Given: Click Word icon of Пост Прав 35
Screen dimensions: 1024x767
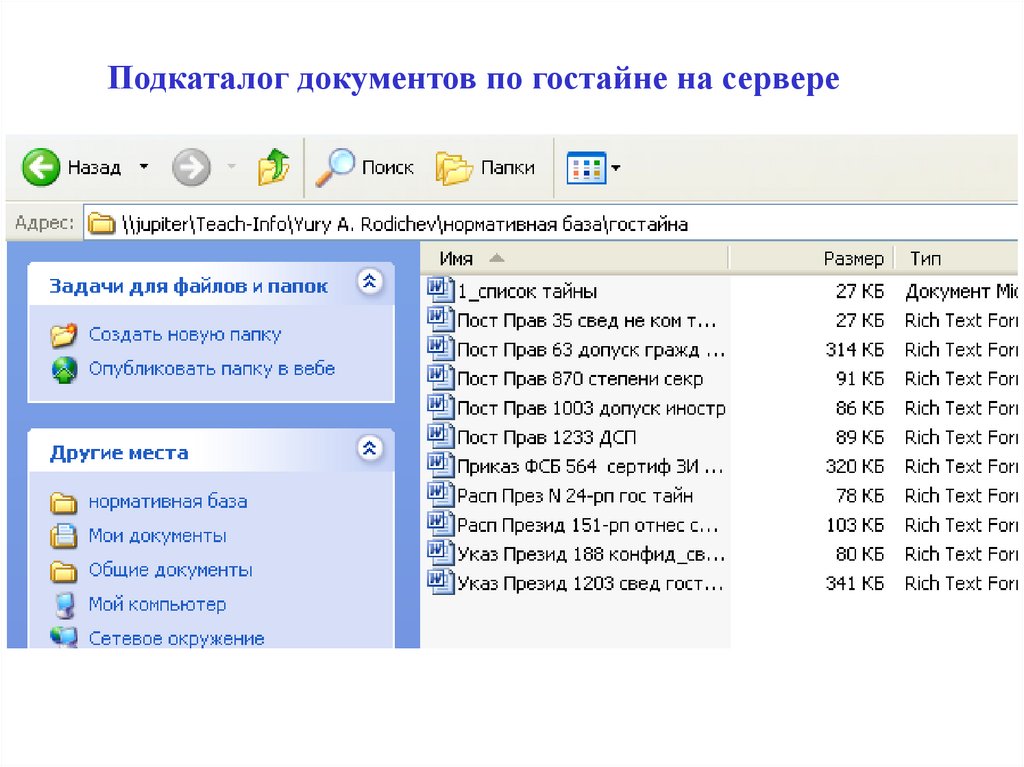Looking at the screenshot, I should 440,319.
